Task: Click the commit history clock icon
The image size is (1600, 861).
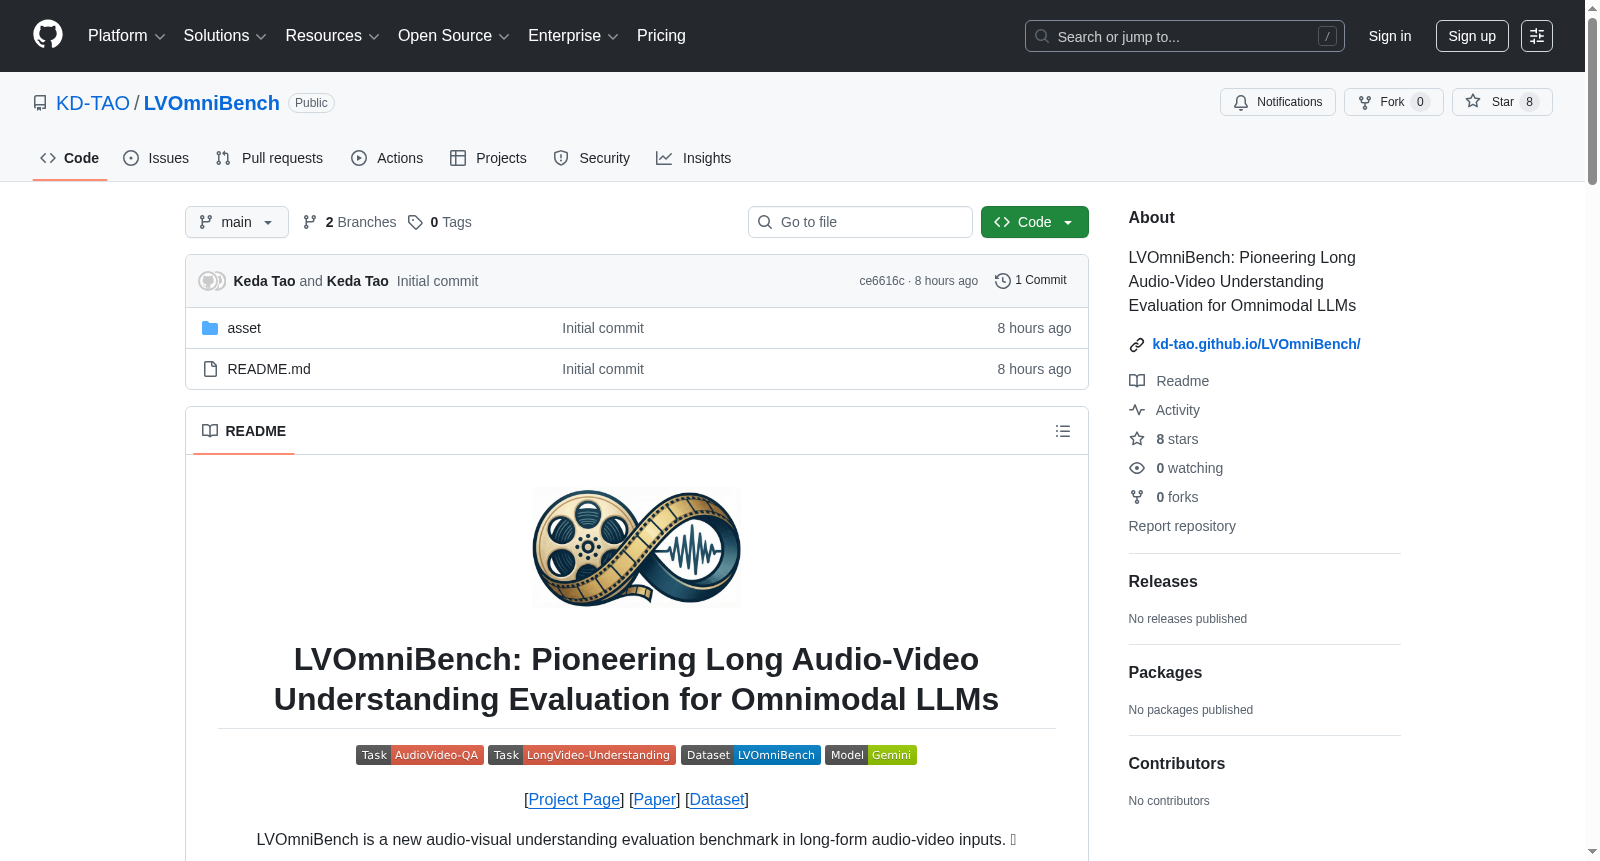Action: [1002, 281]
